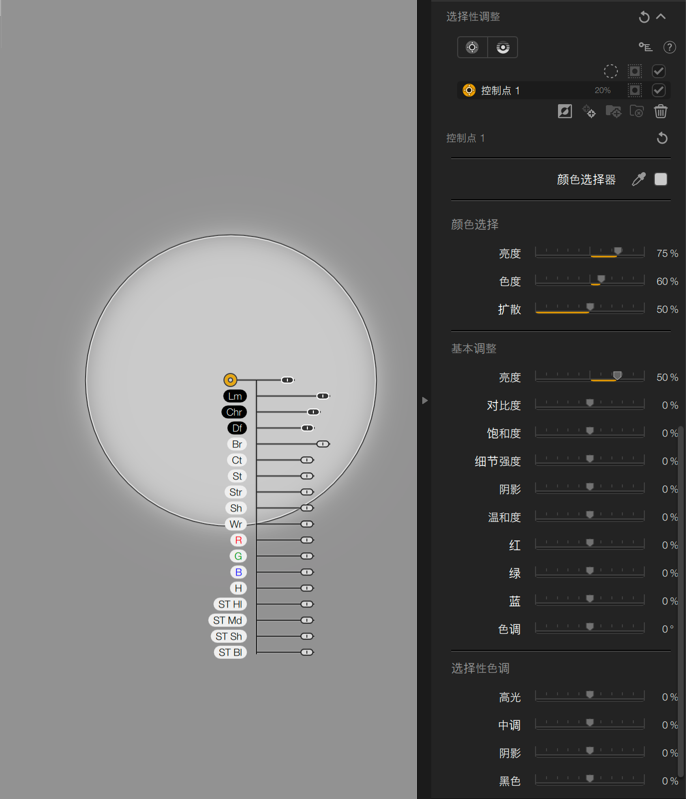This screenshot has height=799, width=686.
Task: Open the hierarchy list icon beside help
Action: coord(646,47)
